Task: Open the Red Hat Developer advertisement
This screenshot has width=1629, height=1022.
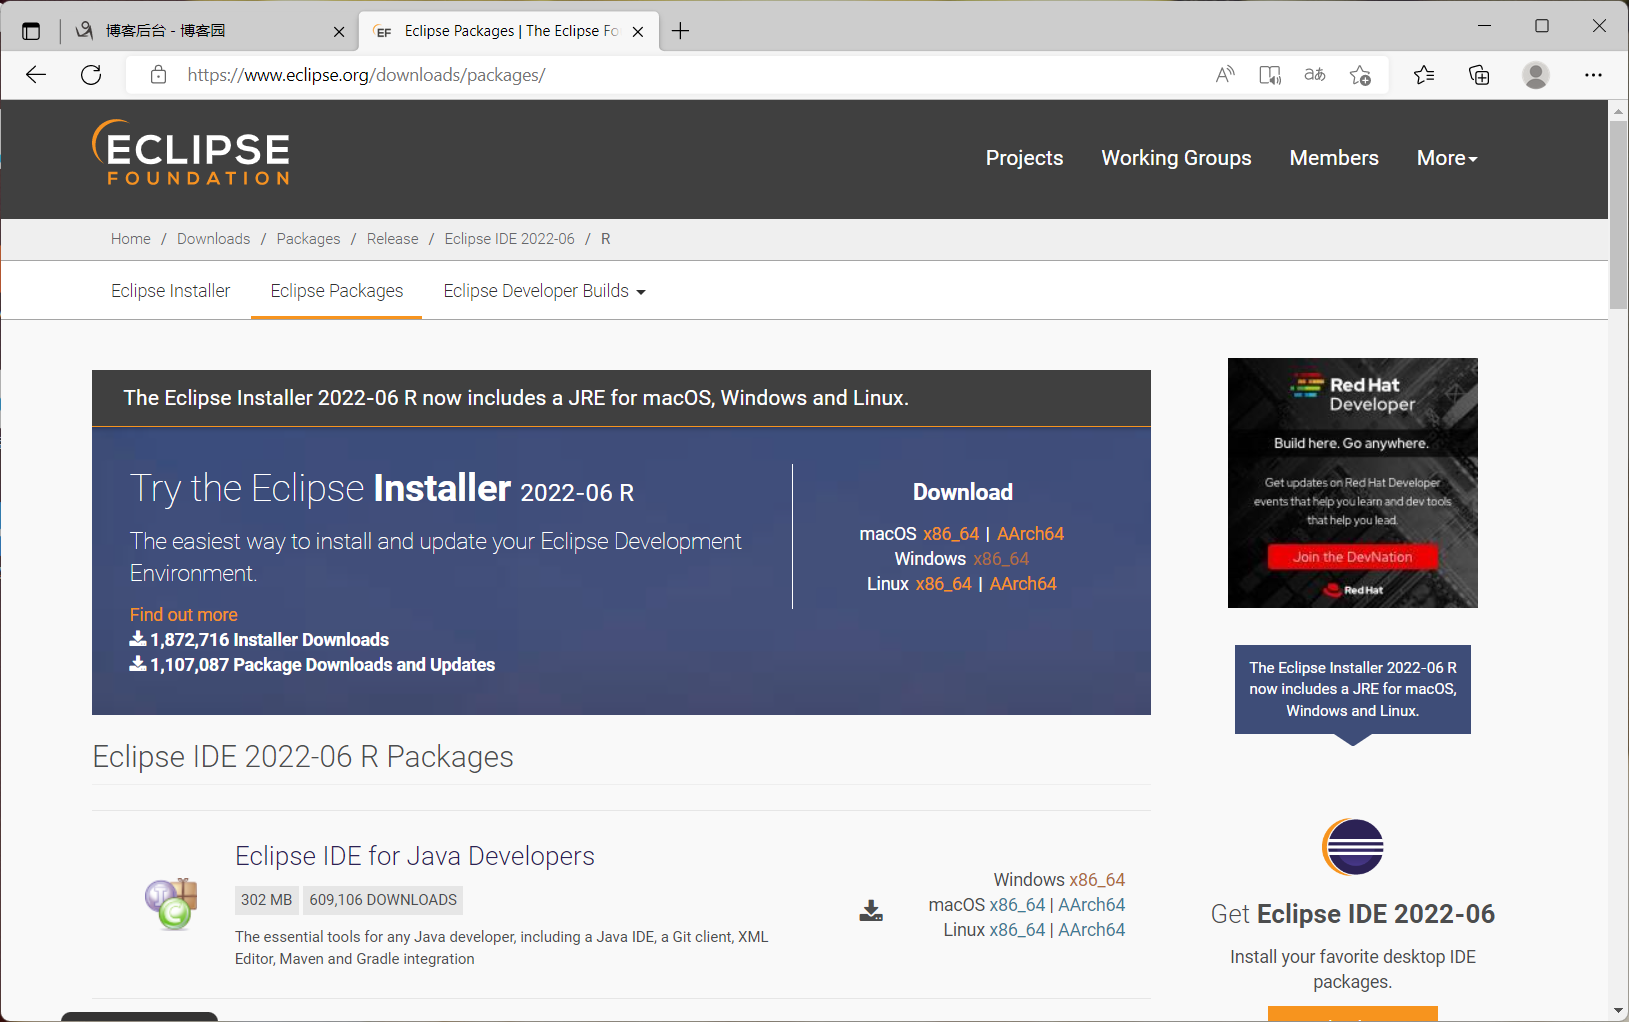Action: [1352, 483]
